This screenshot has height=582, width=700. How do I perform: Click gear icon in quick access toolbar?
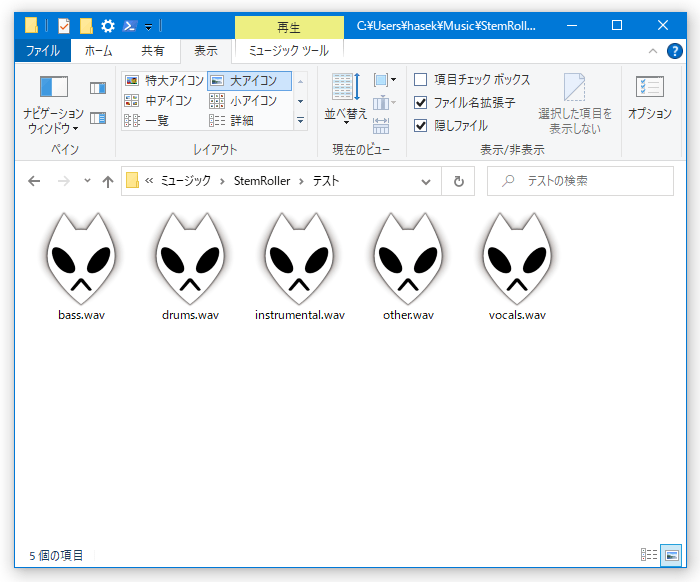(108, 26)
